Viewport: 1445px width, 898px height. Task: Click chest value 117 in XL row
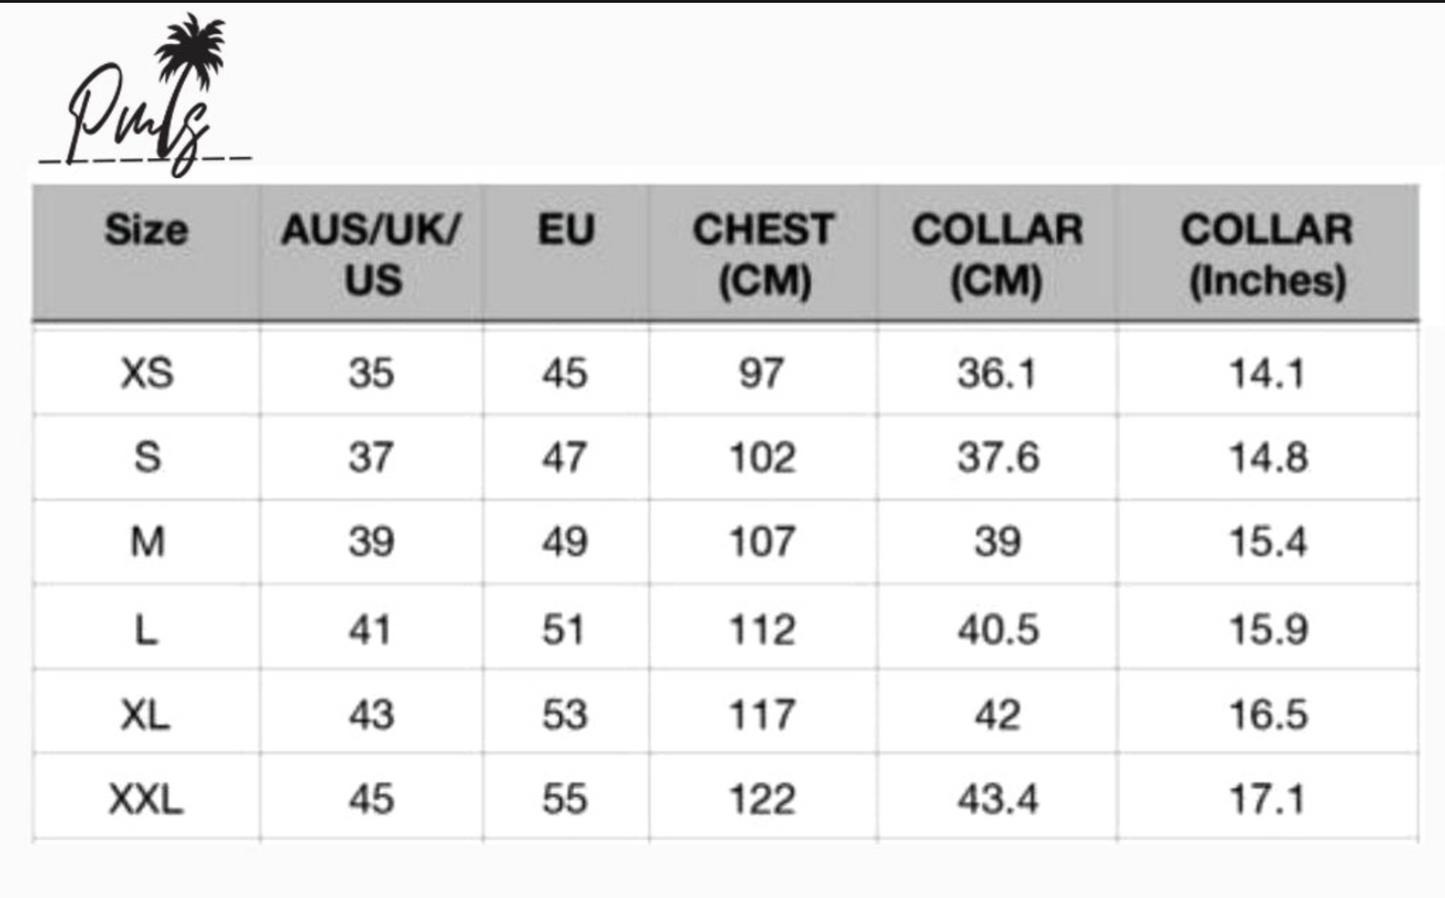pos(762,715)
